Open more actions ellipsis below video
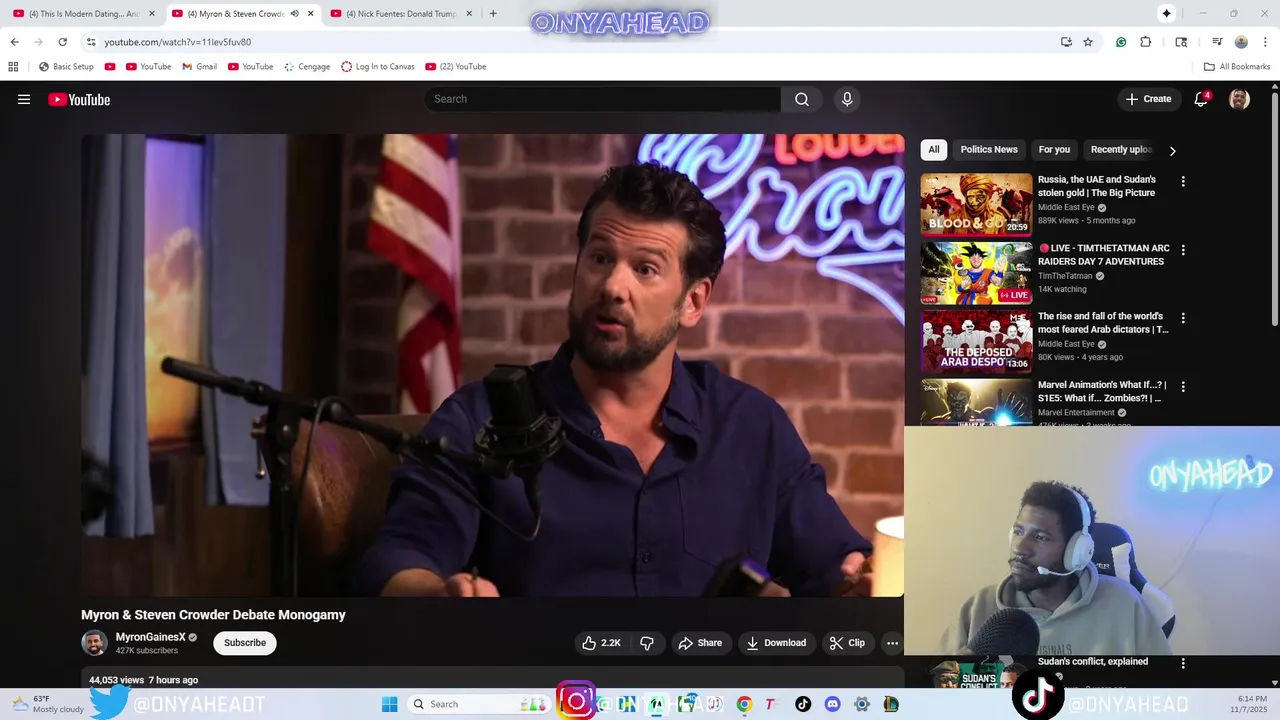Image resolution: width=1280 pixels, height=720 pixels. (892, 643)
